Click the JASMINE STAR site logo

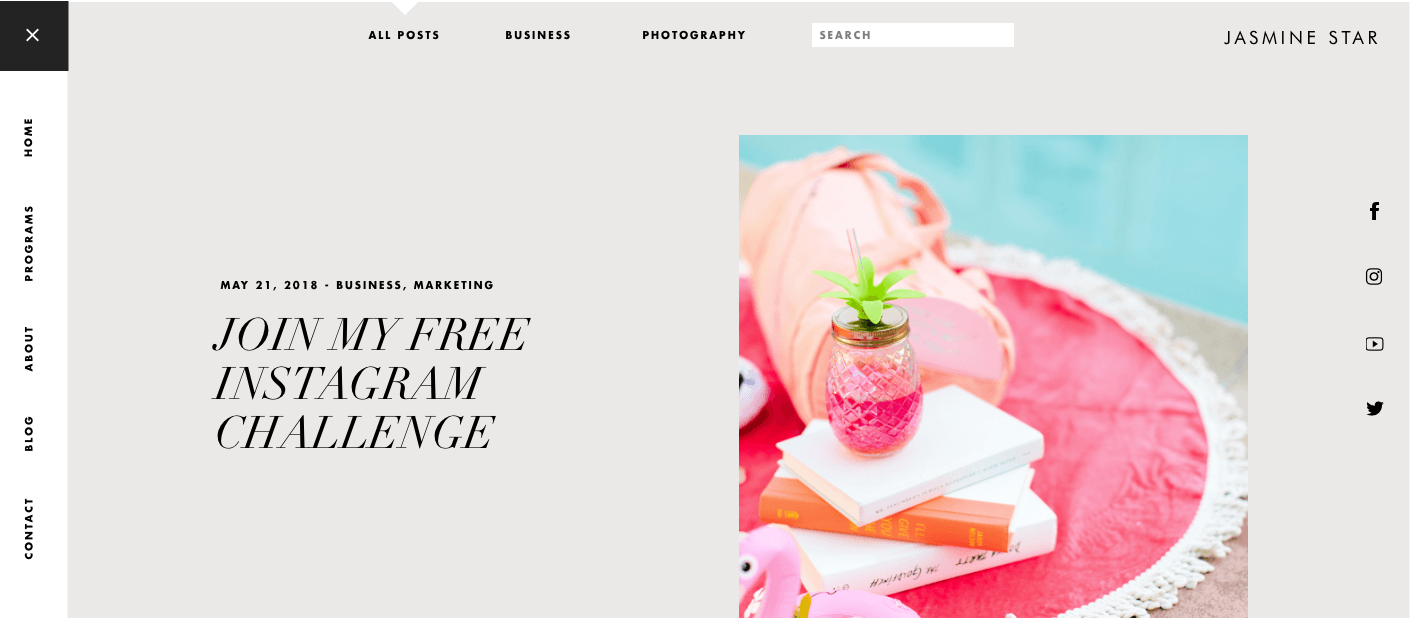point(1301,38)
